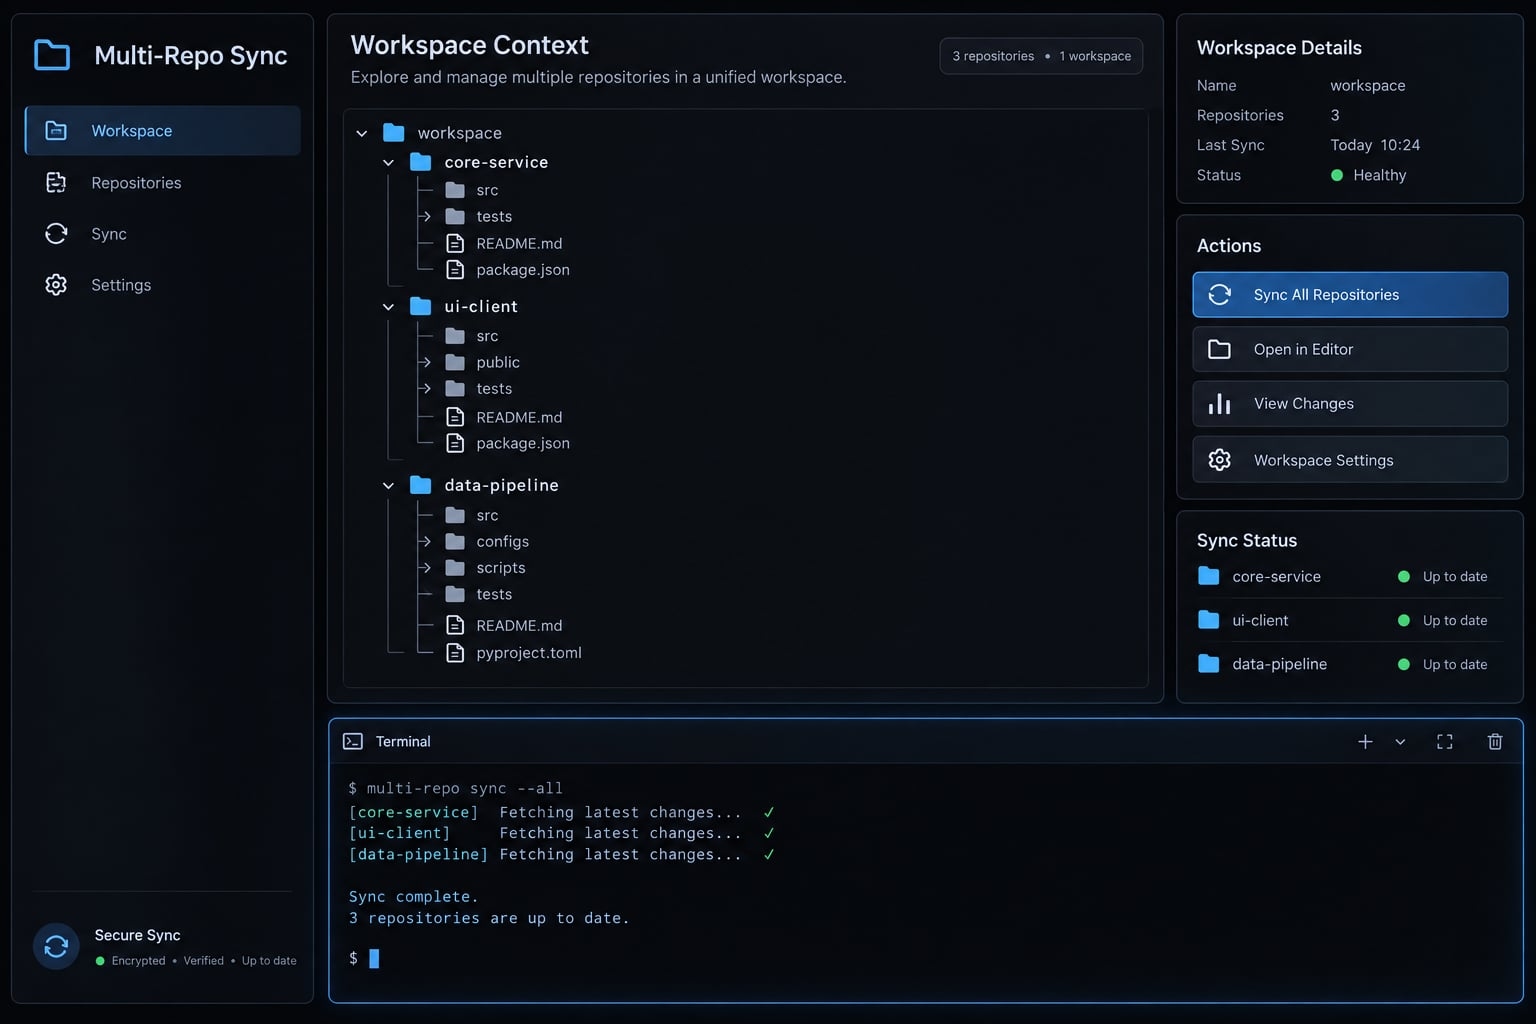Click Open in Editor button
The width and height of the screenshot is (1536, 1024).
(1350, 349)
